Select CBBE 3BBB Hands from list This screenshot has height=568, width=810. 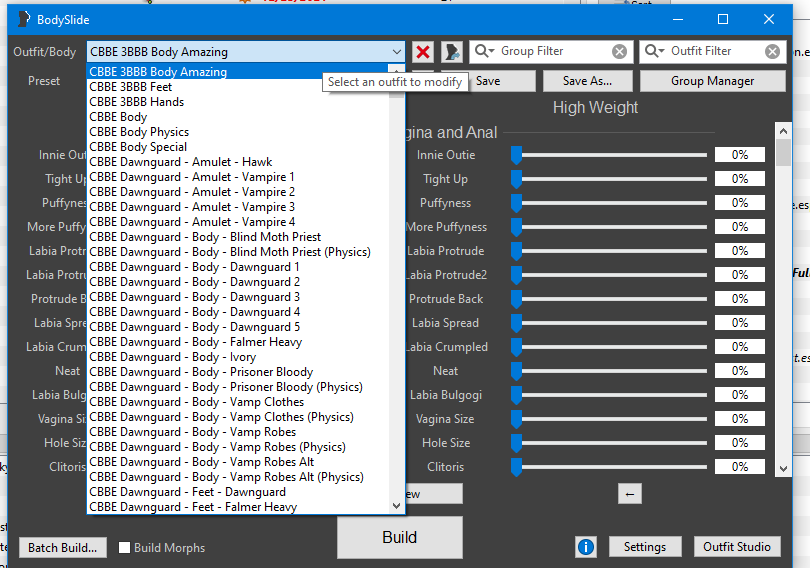tap(237, 102)
